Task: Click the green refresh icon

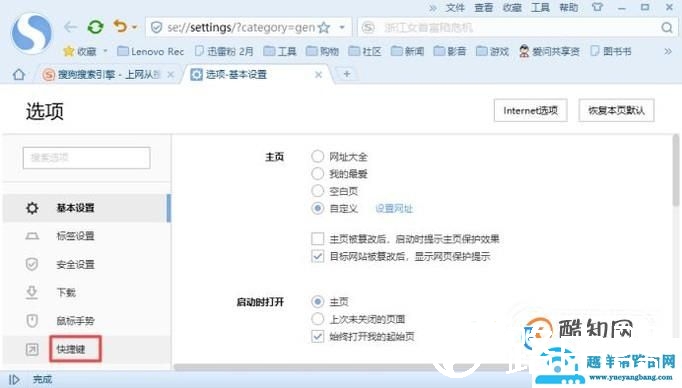Action: [x=95, y=27]
